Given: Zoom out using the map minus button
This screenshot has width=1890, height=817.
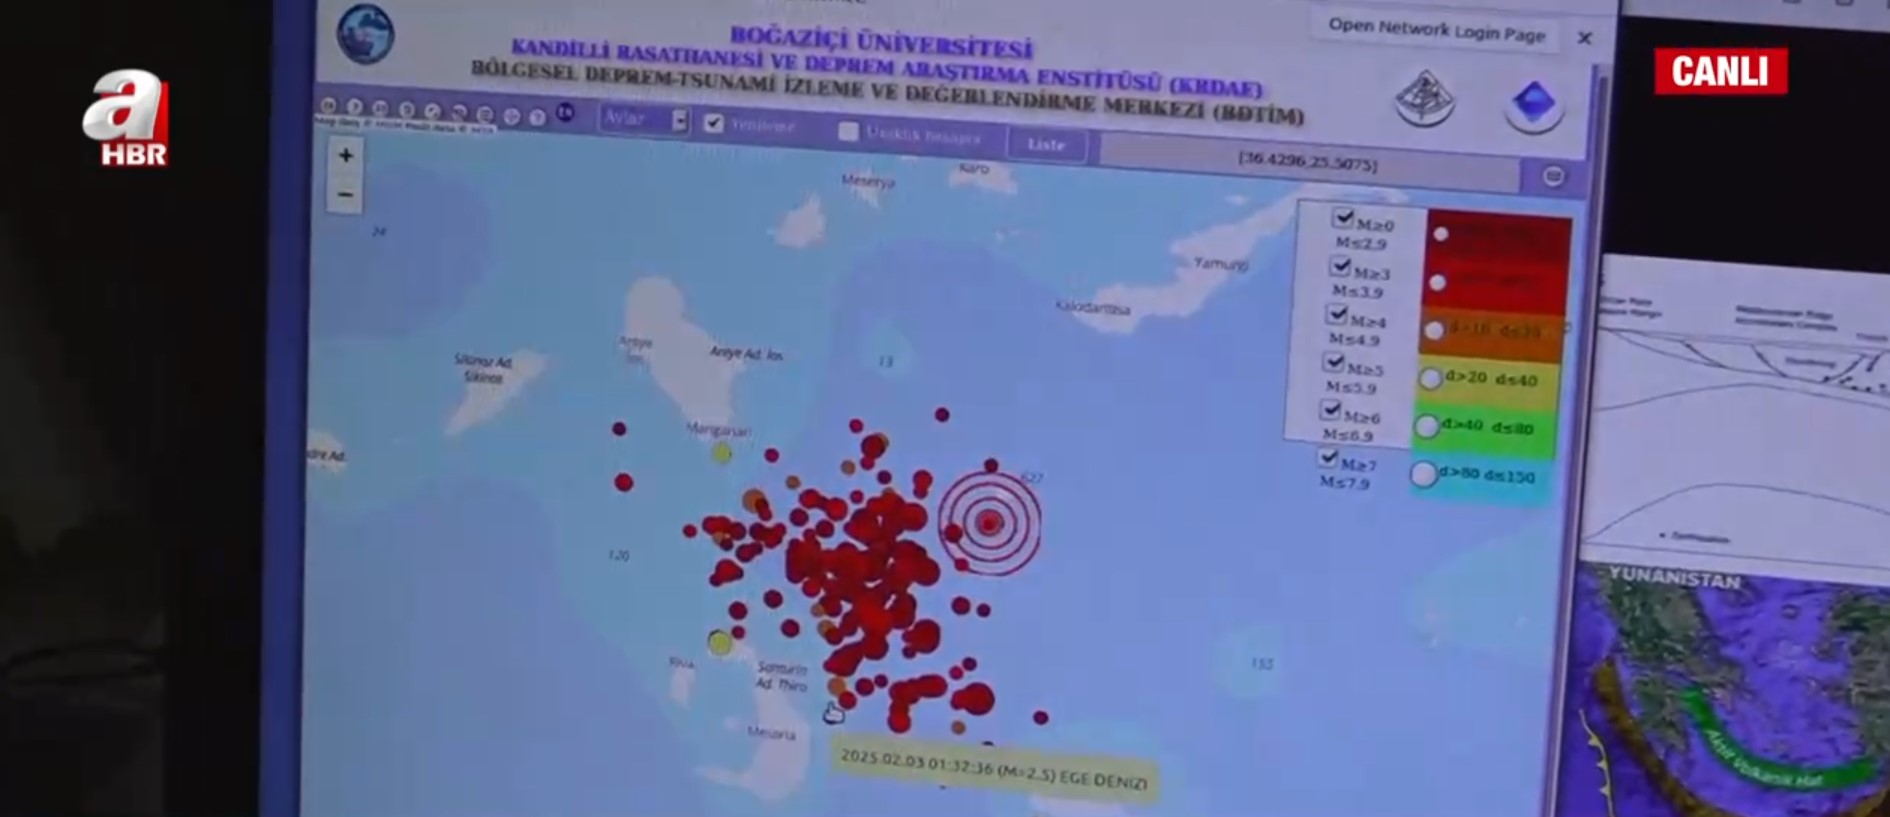Looking at the screenshot, I should [345, 194].
